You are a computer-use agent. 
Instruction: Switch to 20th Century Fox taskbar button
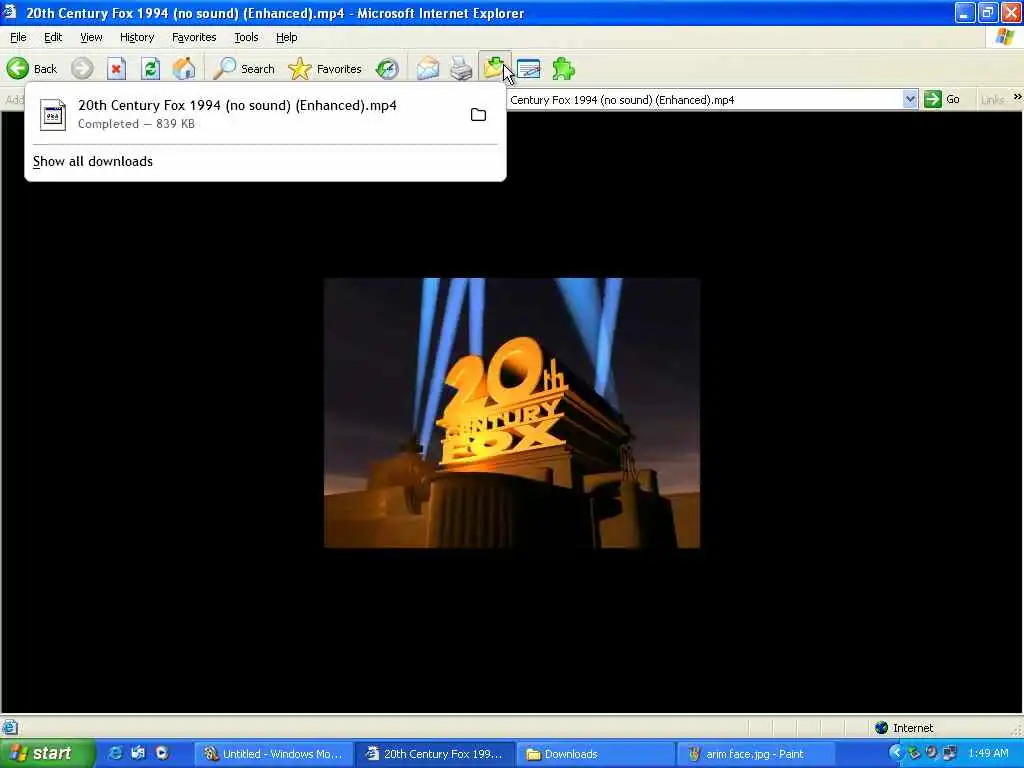click(436, 754)
